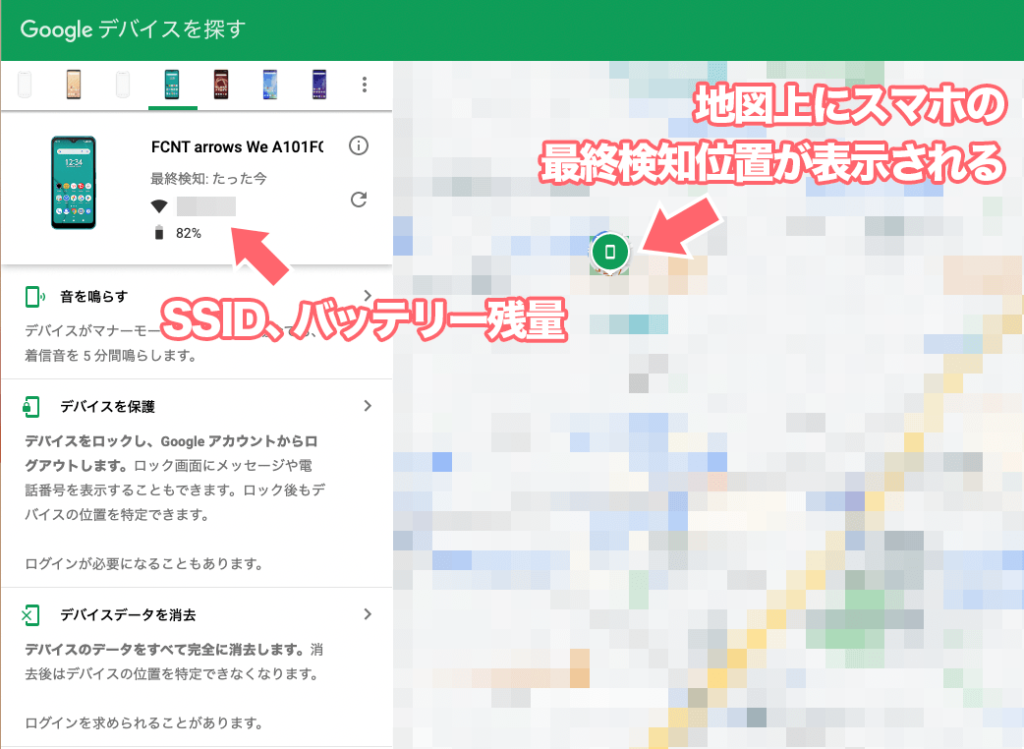Click the デバイスデータを消去 erase phone icon
Viewport: 1024px width, 749px height.
click(31, 614)
